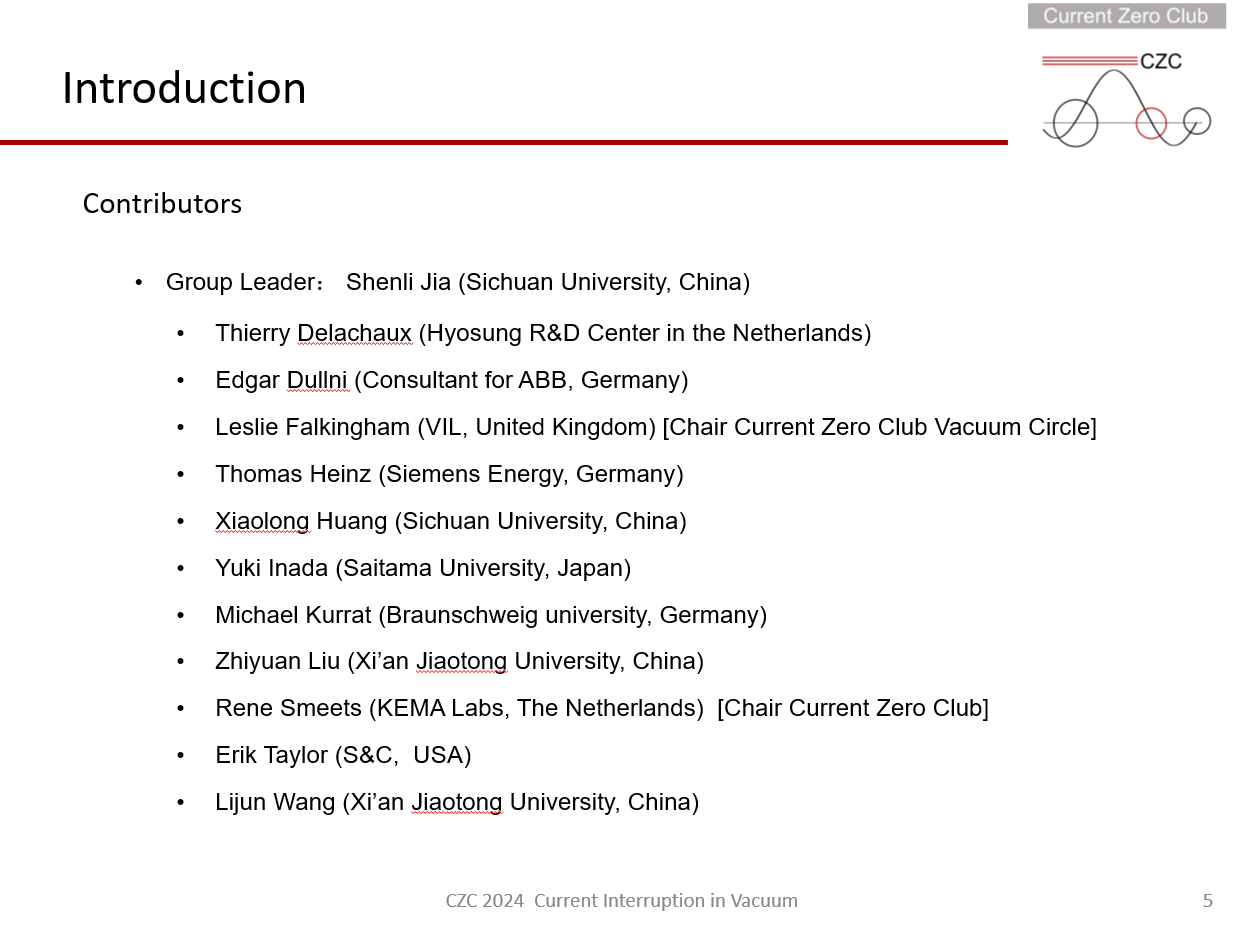Click the CZC waveform logo
This screenshot has width=1246, height=930.
coord(1126,100)
